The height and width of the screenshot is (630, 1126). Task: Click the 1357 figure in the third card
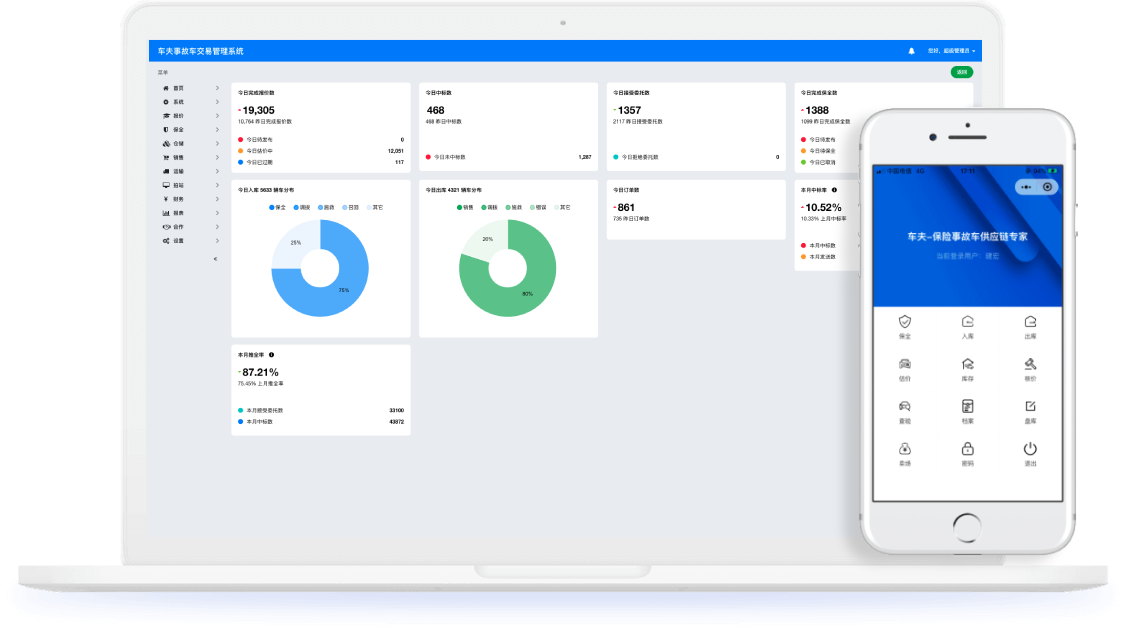click(x=629, y=111)
